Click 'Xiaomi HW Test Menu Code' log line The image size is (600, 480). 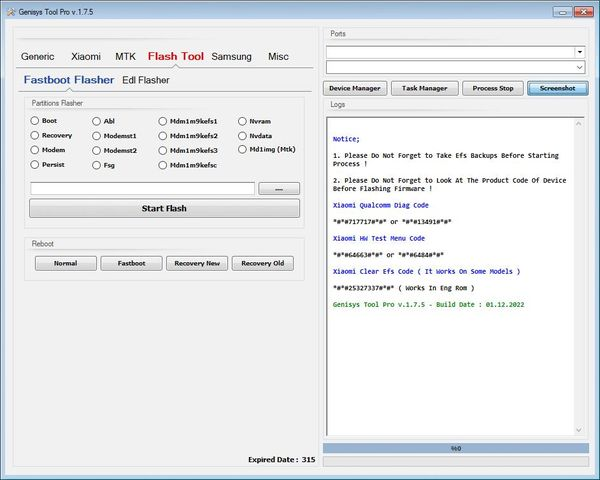(x=379, y=238)
